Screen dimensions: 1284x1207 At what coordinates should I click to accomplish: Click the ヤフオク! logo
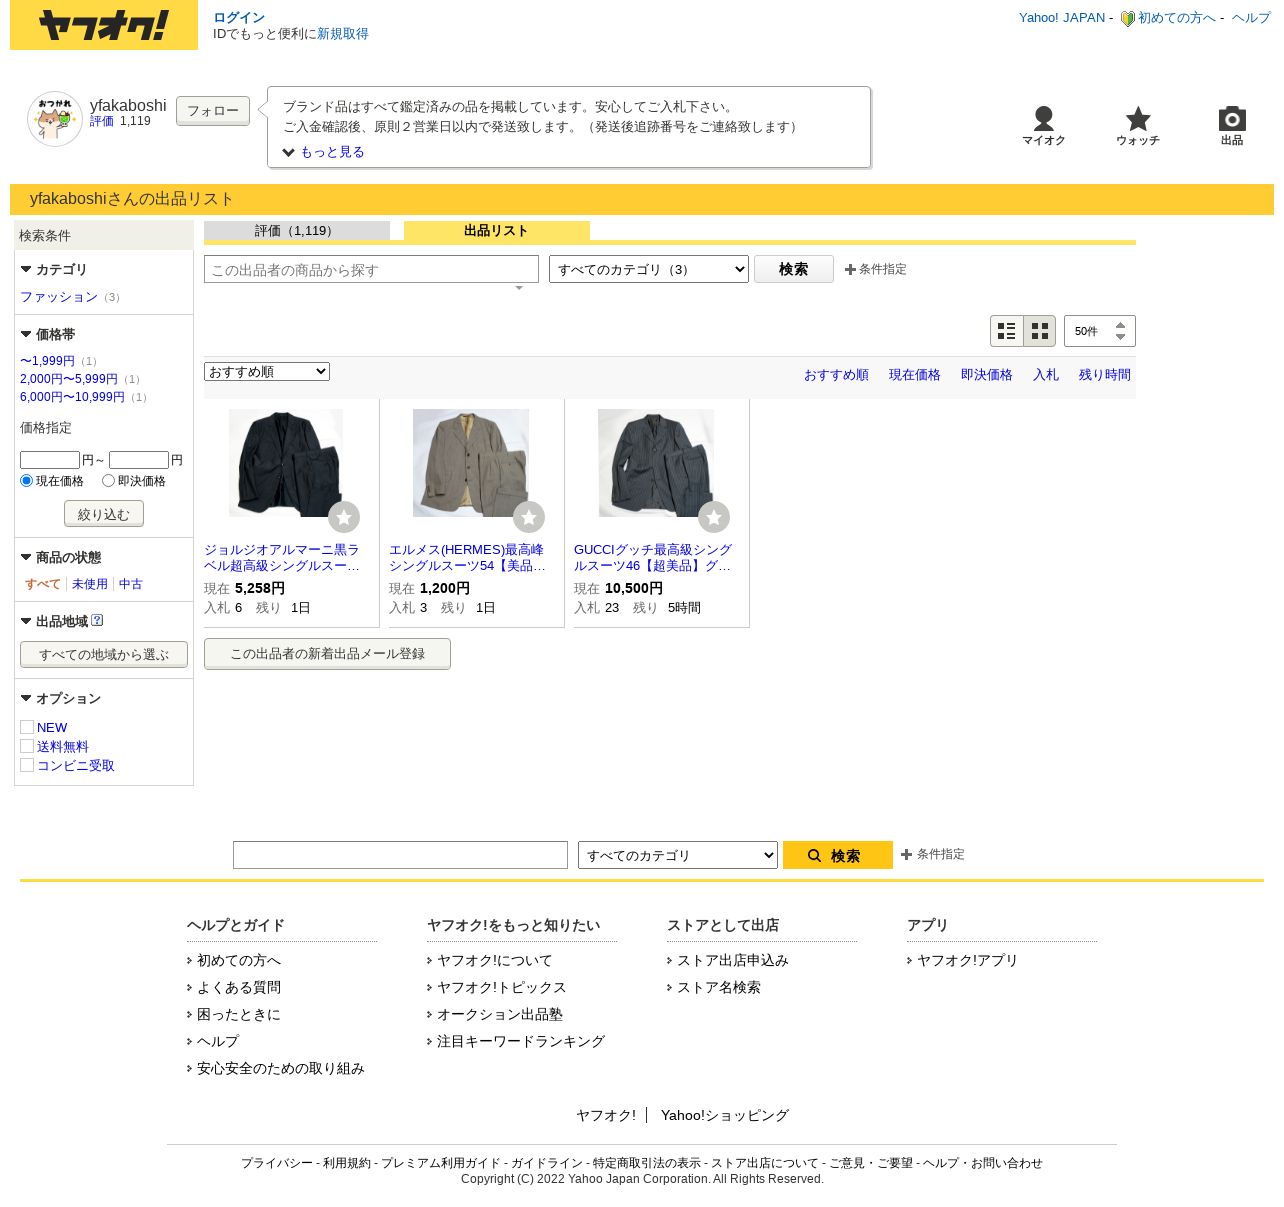pos(104,25)
